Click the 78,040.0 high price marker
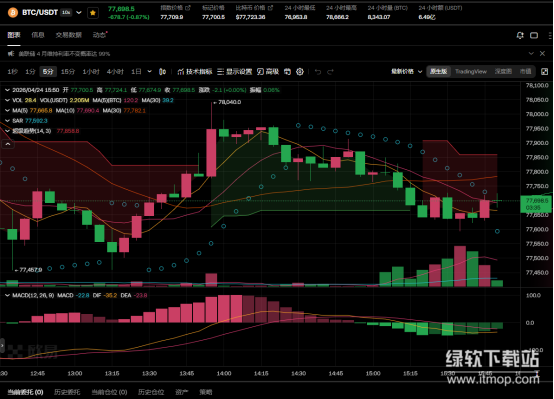 [227, 102]
